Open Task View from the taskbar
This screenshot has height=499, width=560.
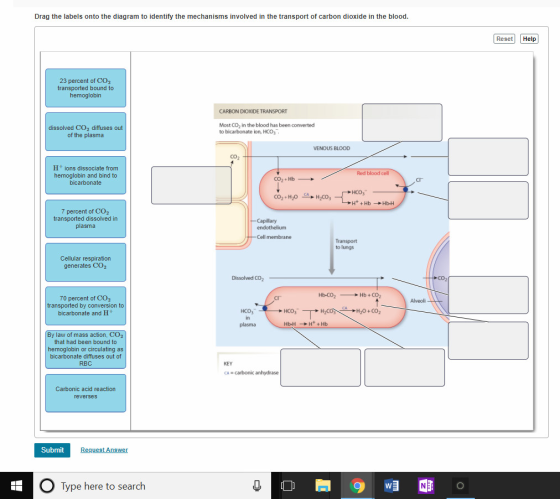tap(288, 486)
